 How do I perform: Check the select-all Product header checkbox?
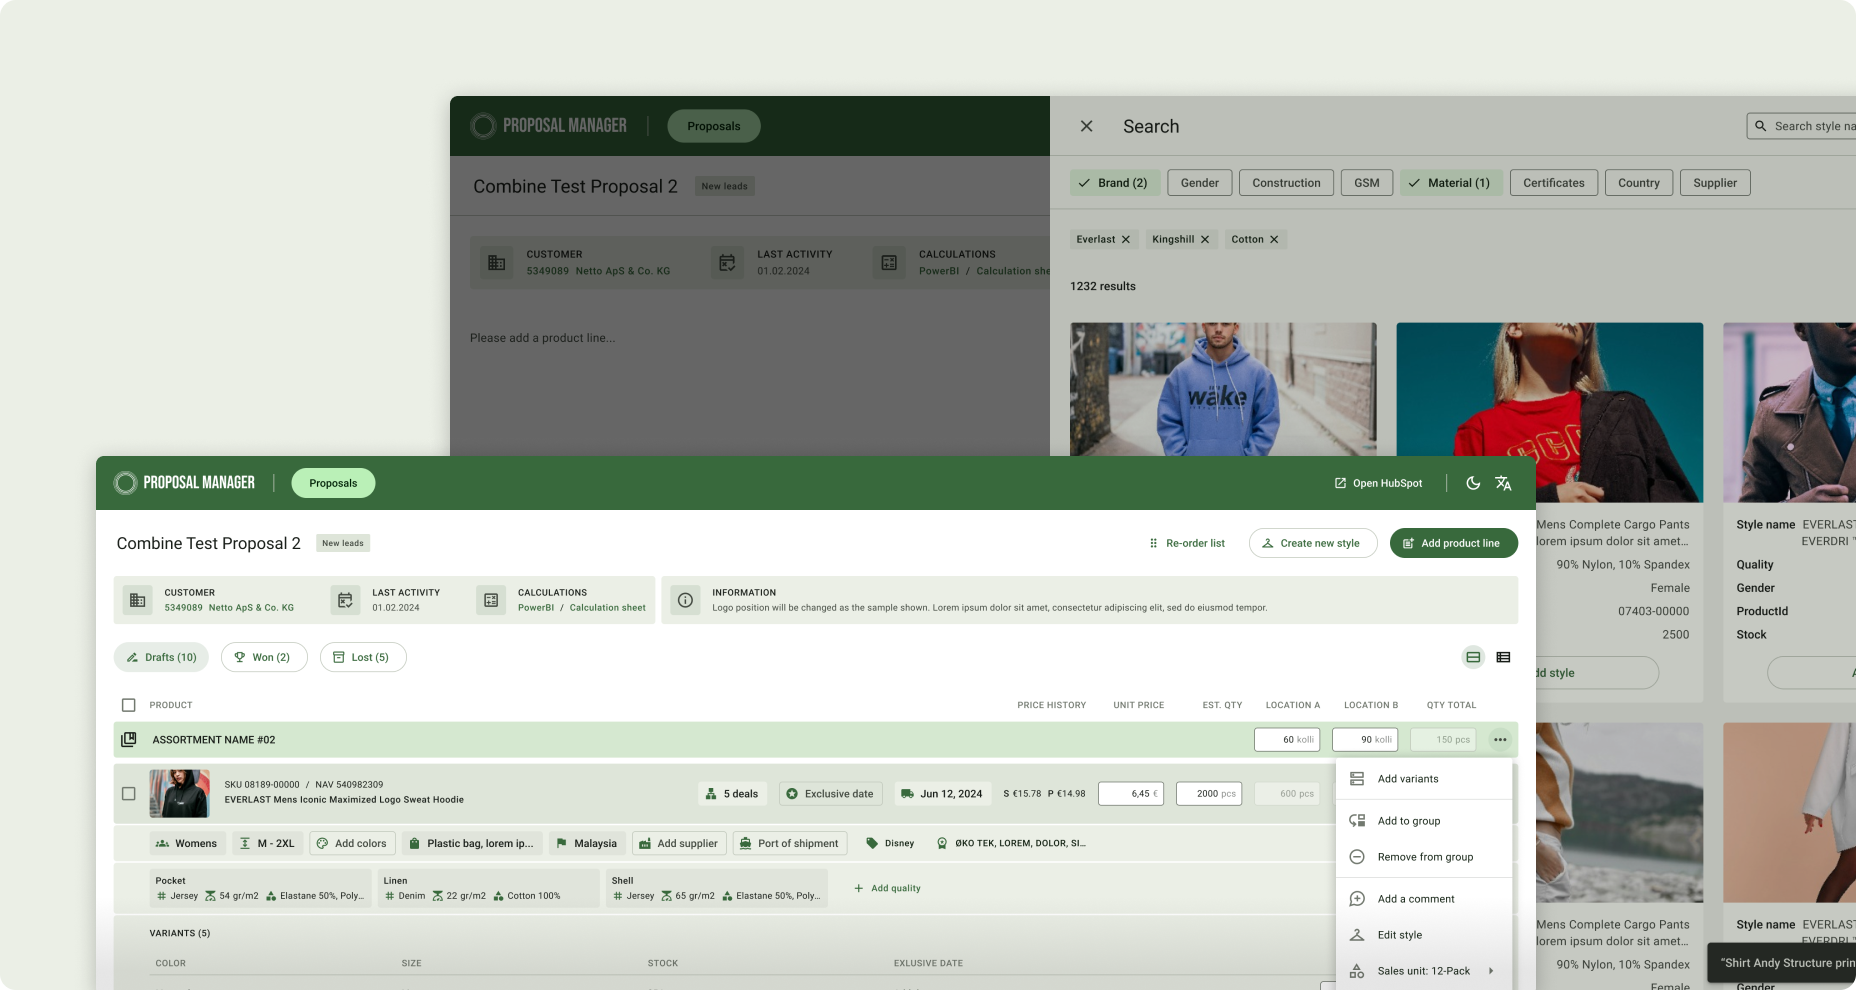[x=129, y=705]
